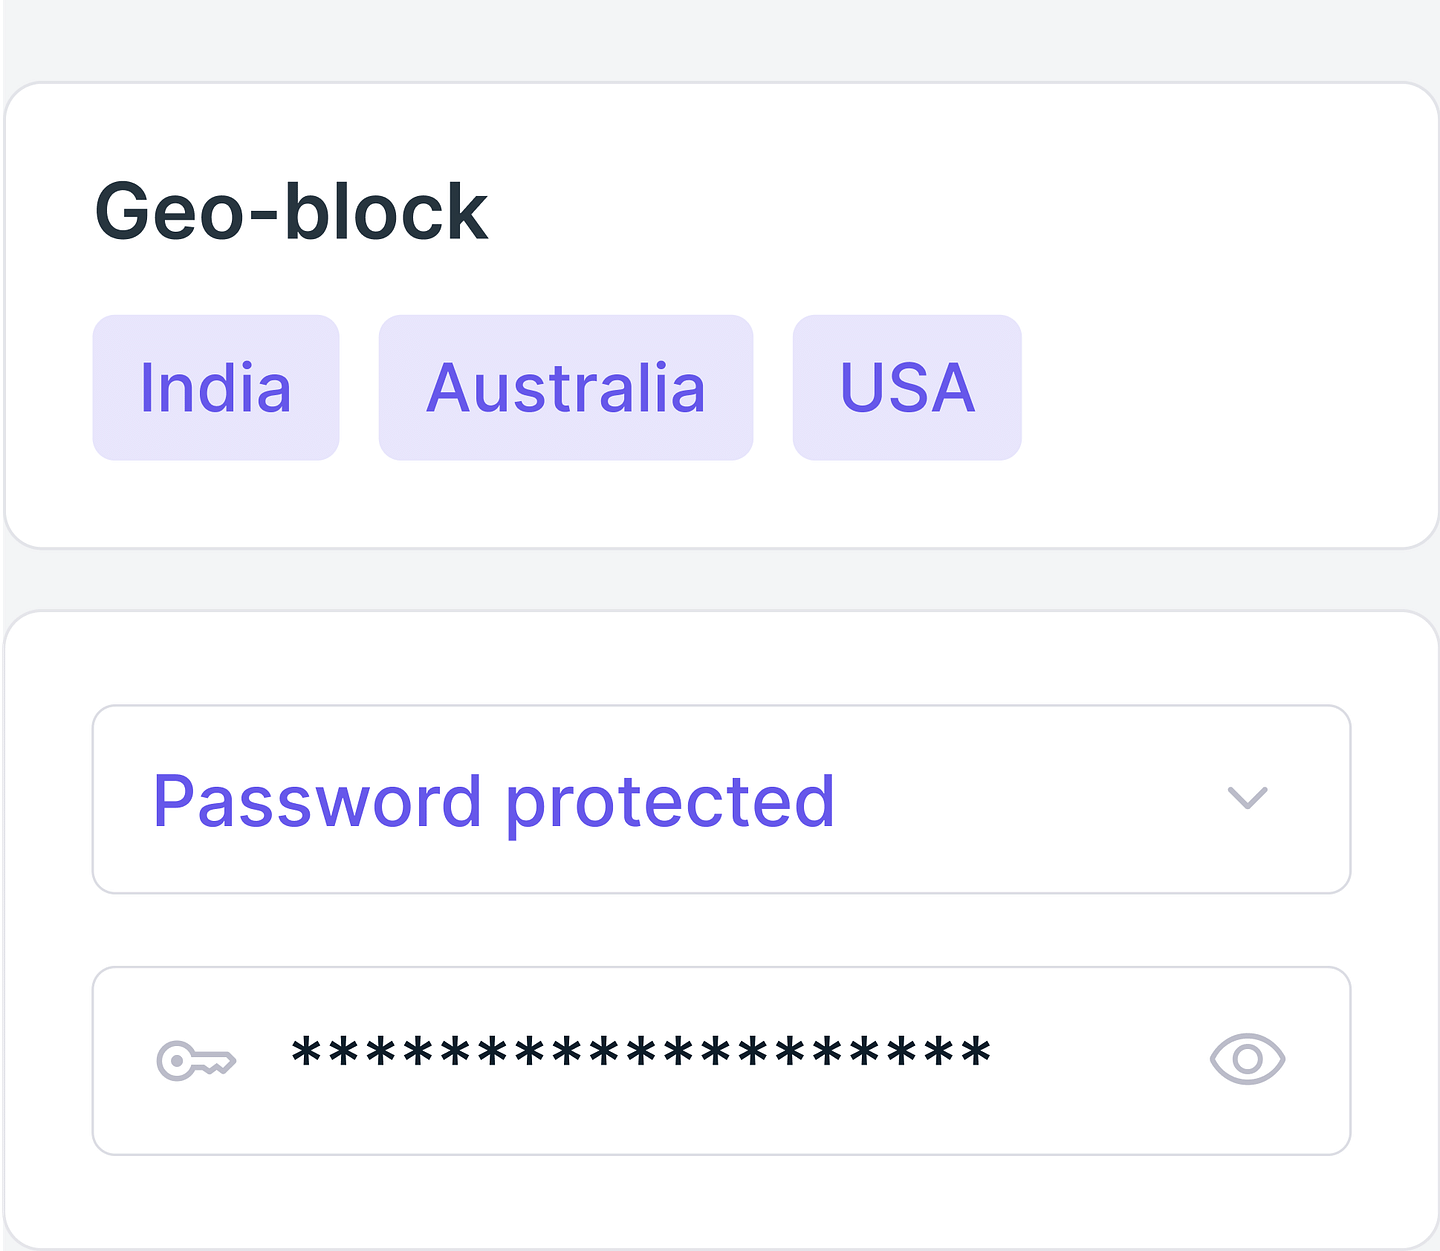Click the asterisks in the password box
Image resolution: width=1440 pixels, height=1251 pixels.
pyautogui.click(x=641, y=1053)
